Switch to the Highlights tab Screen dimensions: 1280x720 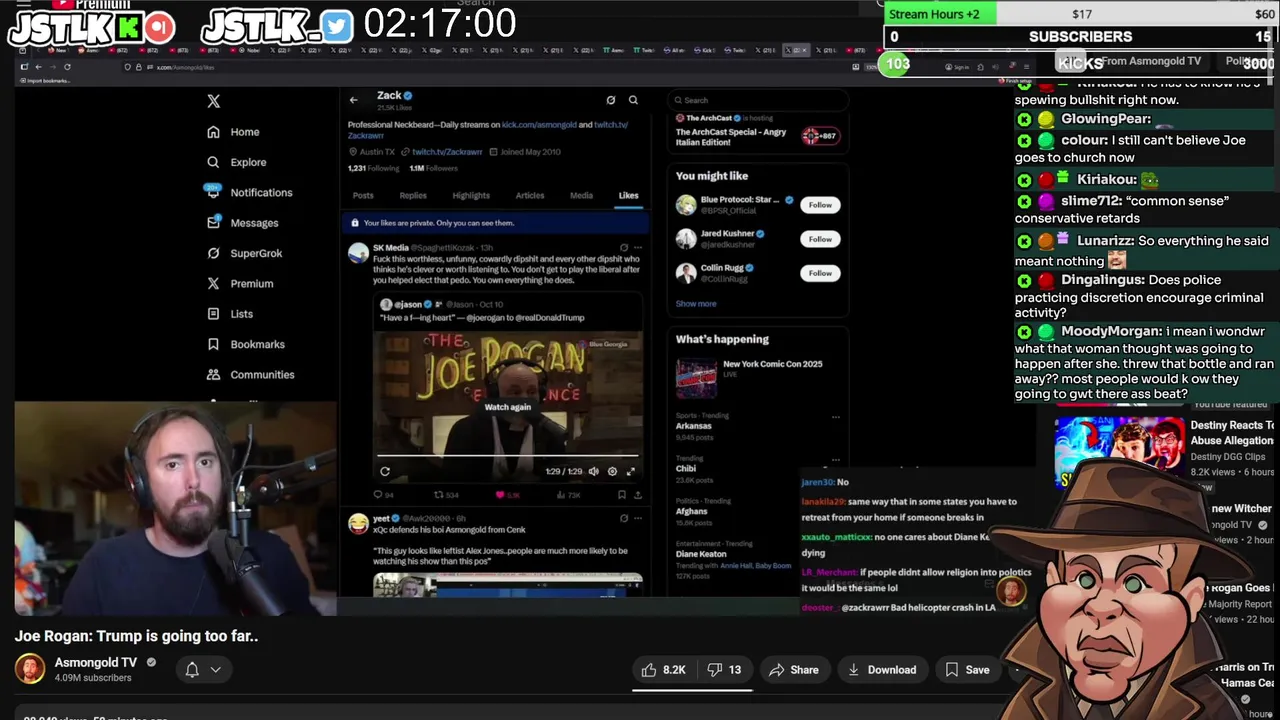(471, 196)
